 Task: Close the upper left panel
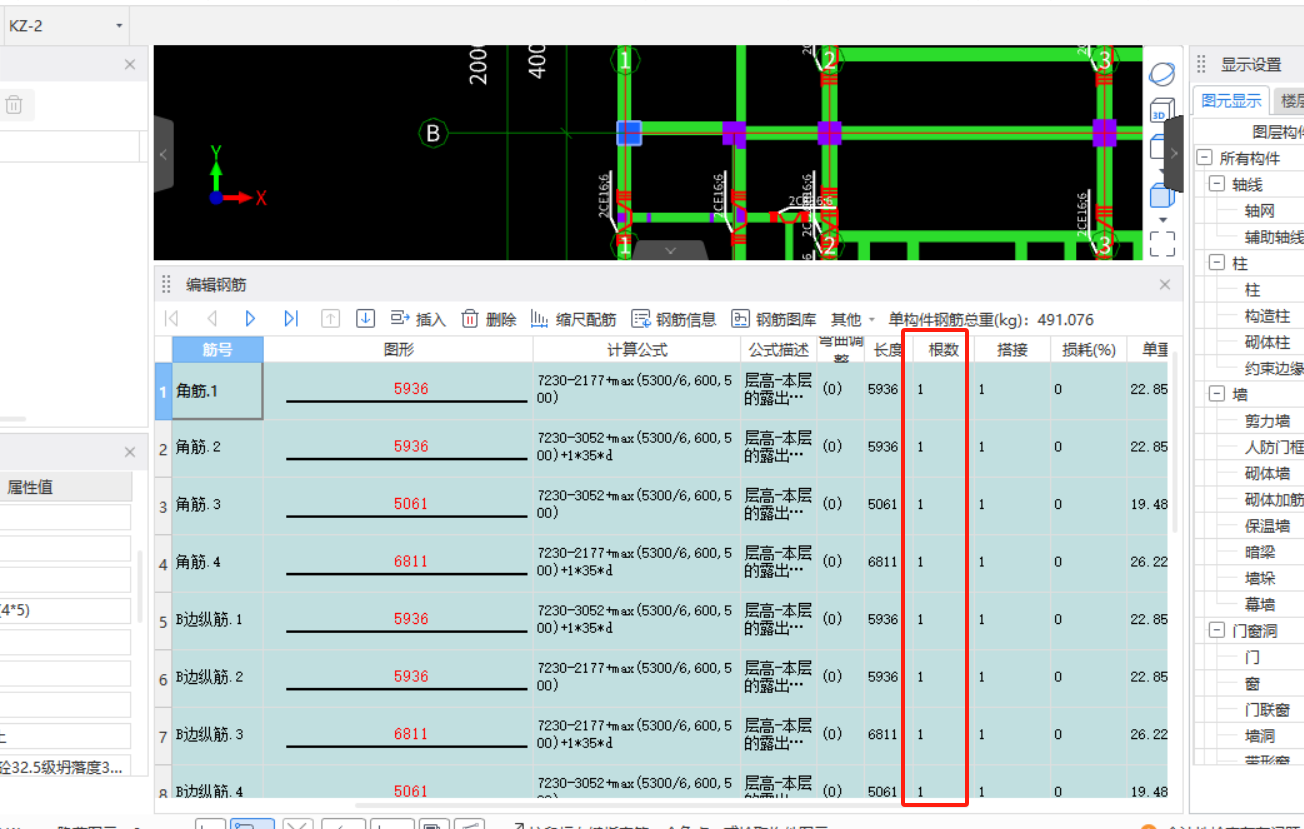pyautogui.click(x=130, y=65)
